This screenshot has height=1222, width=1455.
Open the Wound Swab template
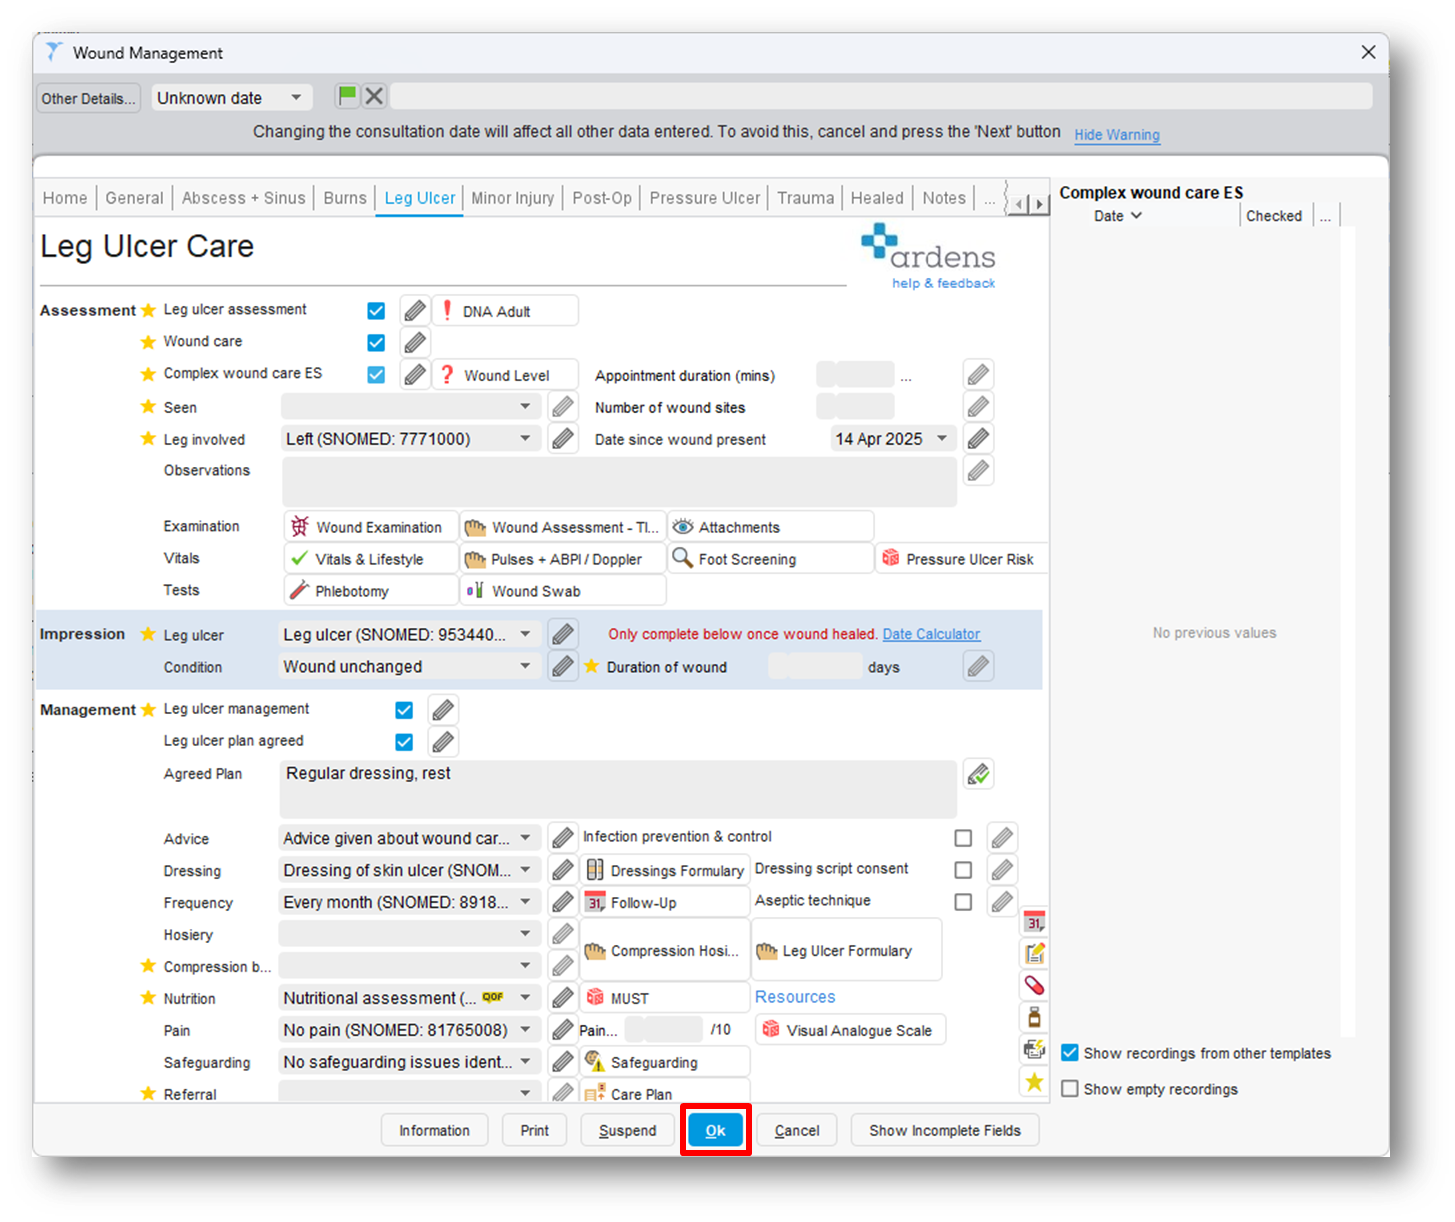563,591
